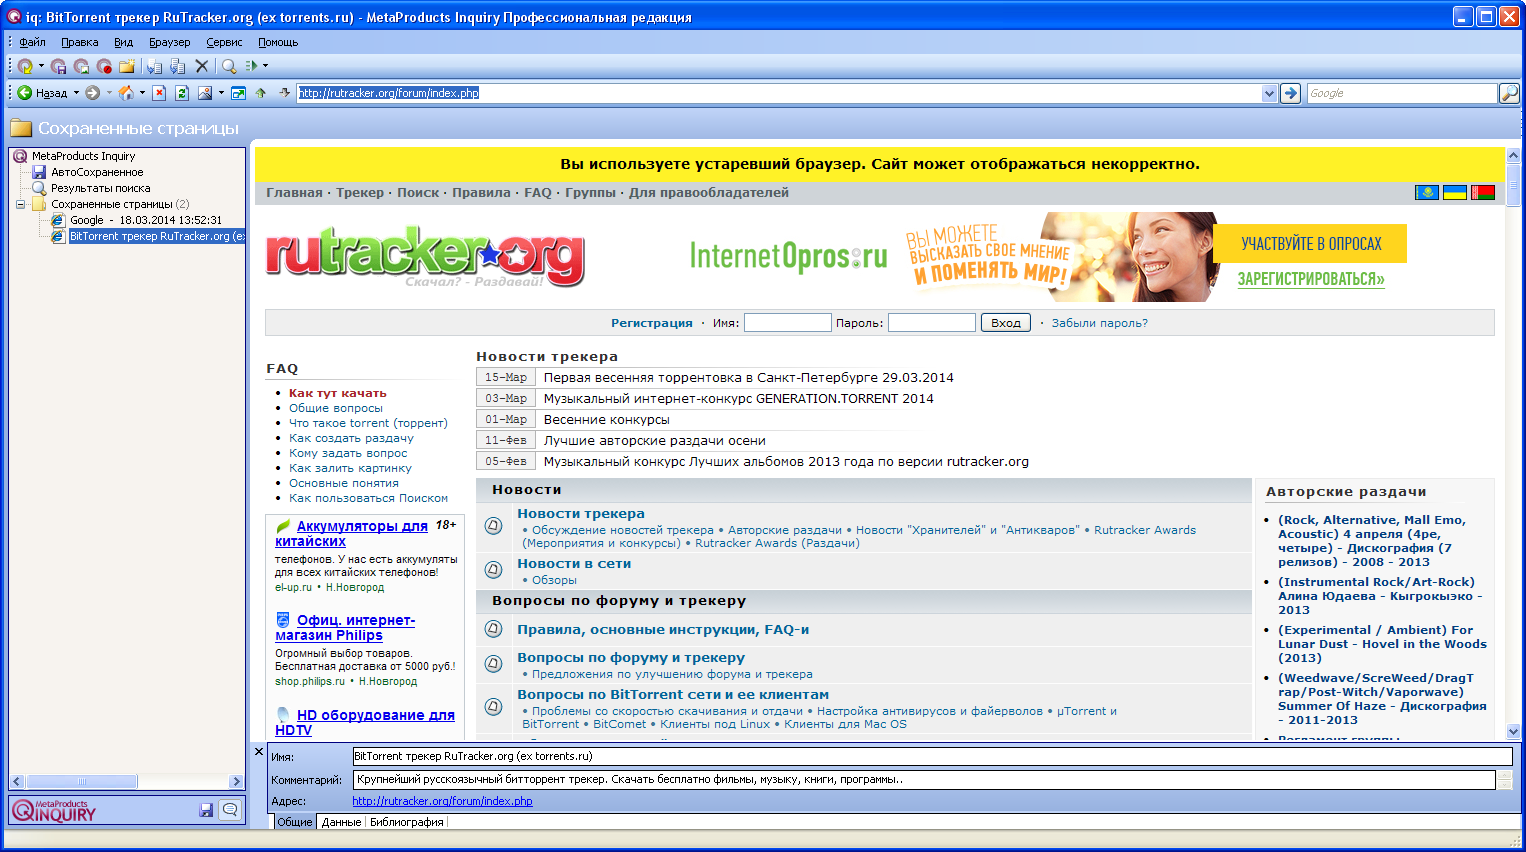Go back with the green Назад button
The height and width of the screenshot is (852, 1526).
pyautogui.click(x=42, y=93)
